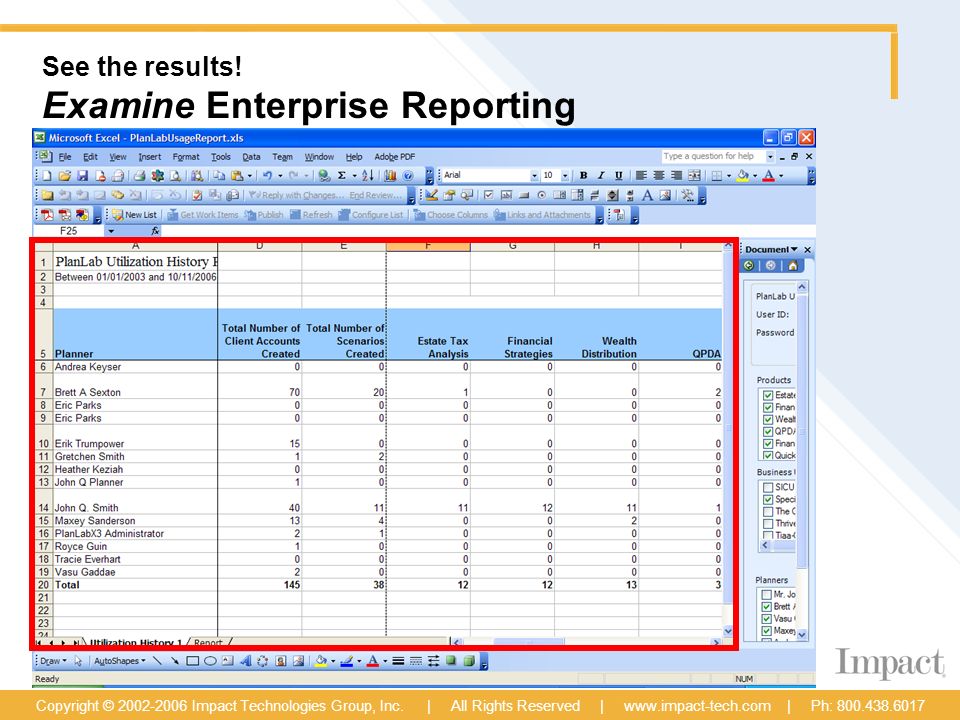Toggle Bold formatting
The height and width of the screenshot is (720, 960).
point(583,176)
